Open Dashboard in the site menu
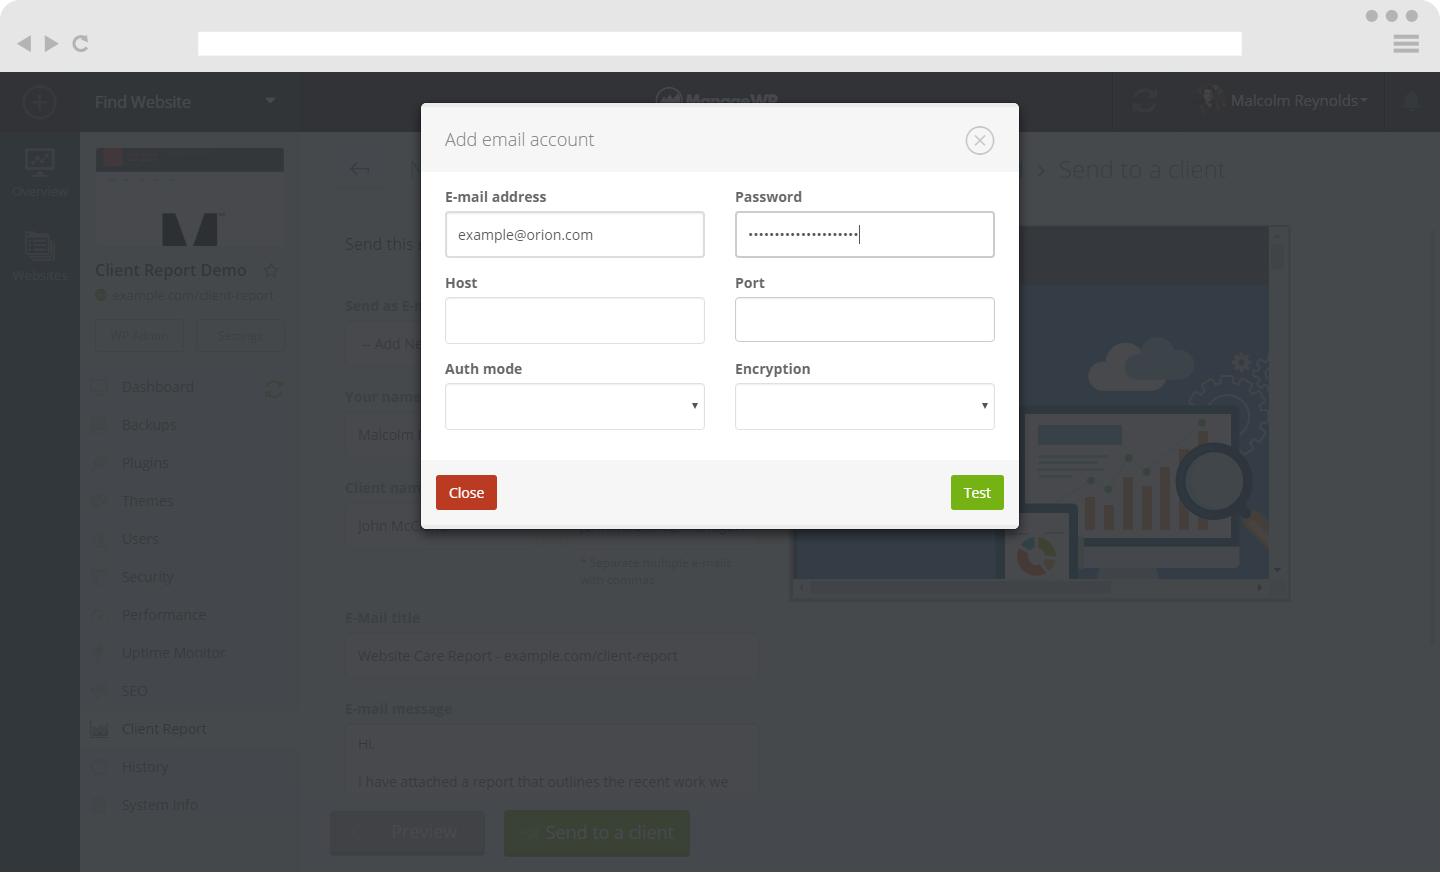Image resolution: width=1440 pixels, height=872 pixels. [158, 387]
